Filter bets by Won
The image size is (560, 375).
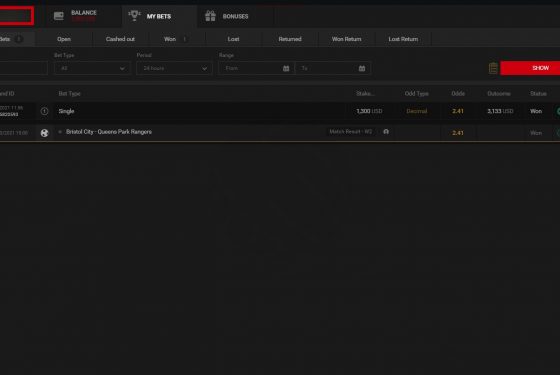click(170, 39)
